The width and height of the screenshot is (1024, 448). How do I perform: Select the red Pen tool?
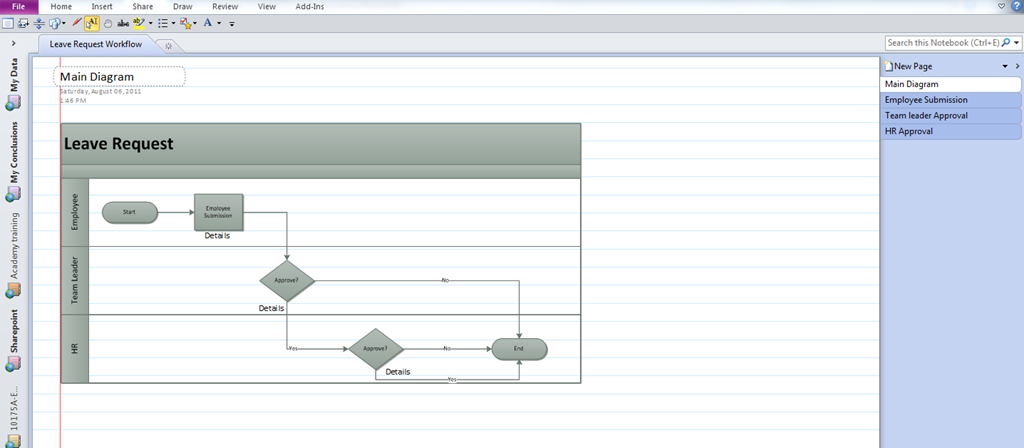pyautogui.click(x=77, y=22)
